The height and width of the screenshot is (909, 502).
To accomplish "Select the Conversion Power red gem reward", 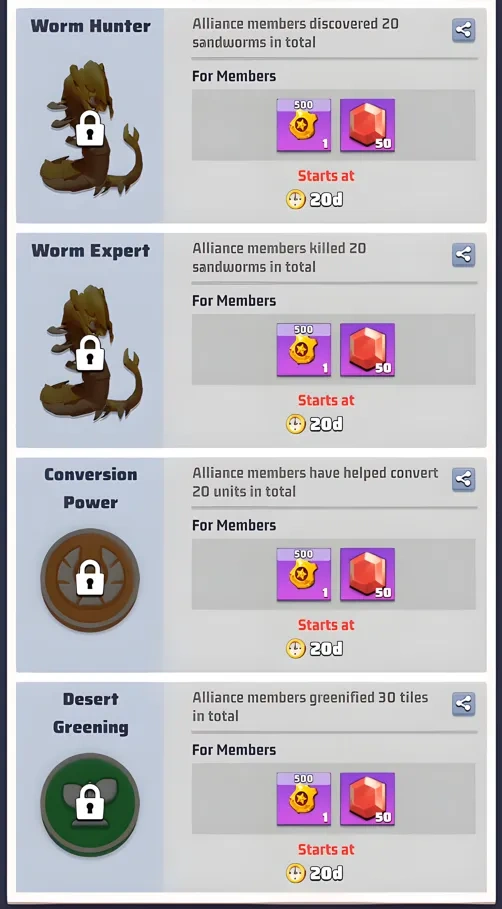I will tap(368, 575).
